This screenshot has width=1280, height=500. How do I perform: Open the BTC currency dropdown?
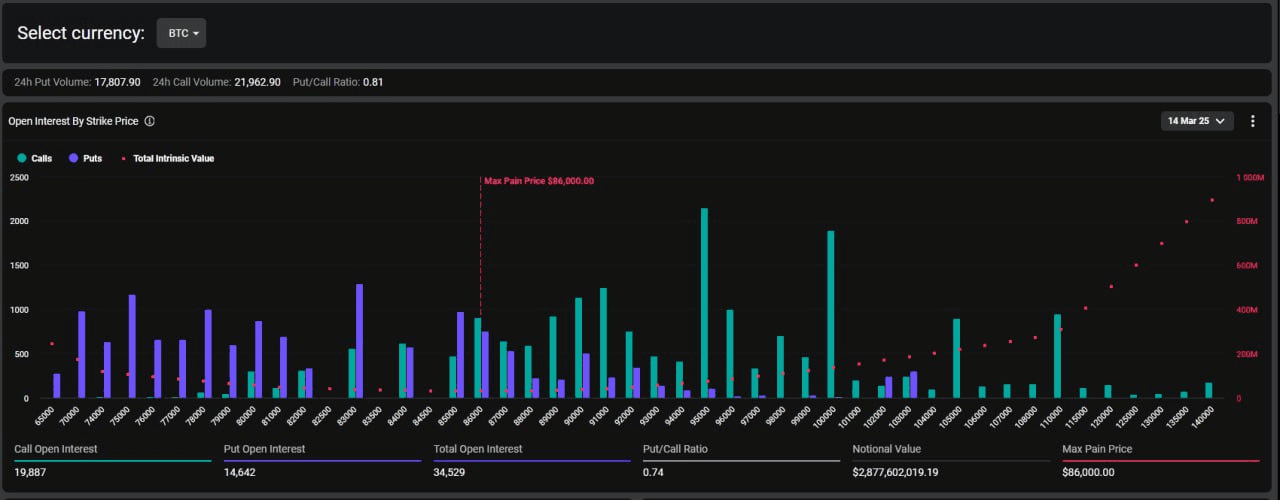tap(181, 33)
